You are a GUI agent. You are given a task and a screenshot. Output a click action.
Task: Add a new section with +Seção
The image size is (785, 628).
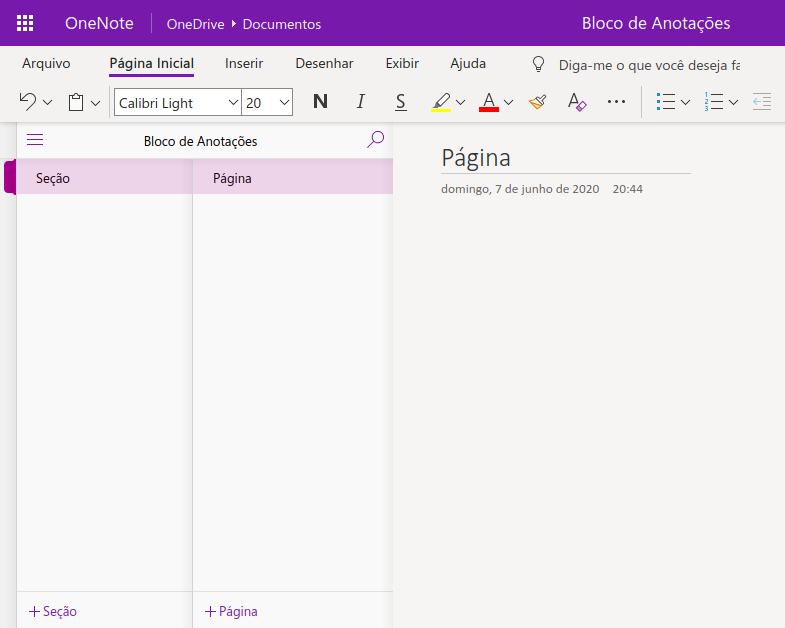(53, 611)
